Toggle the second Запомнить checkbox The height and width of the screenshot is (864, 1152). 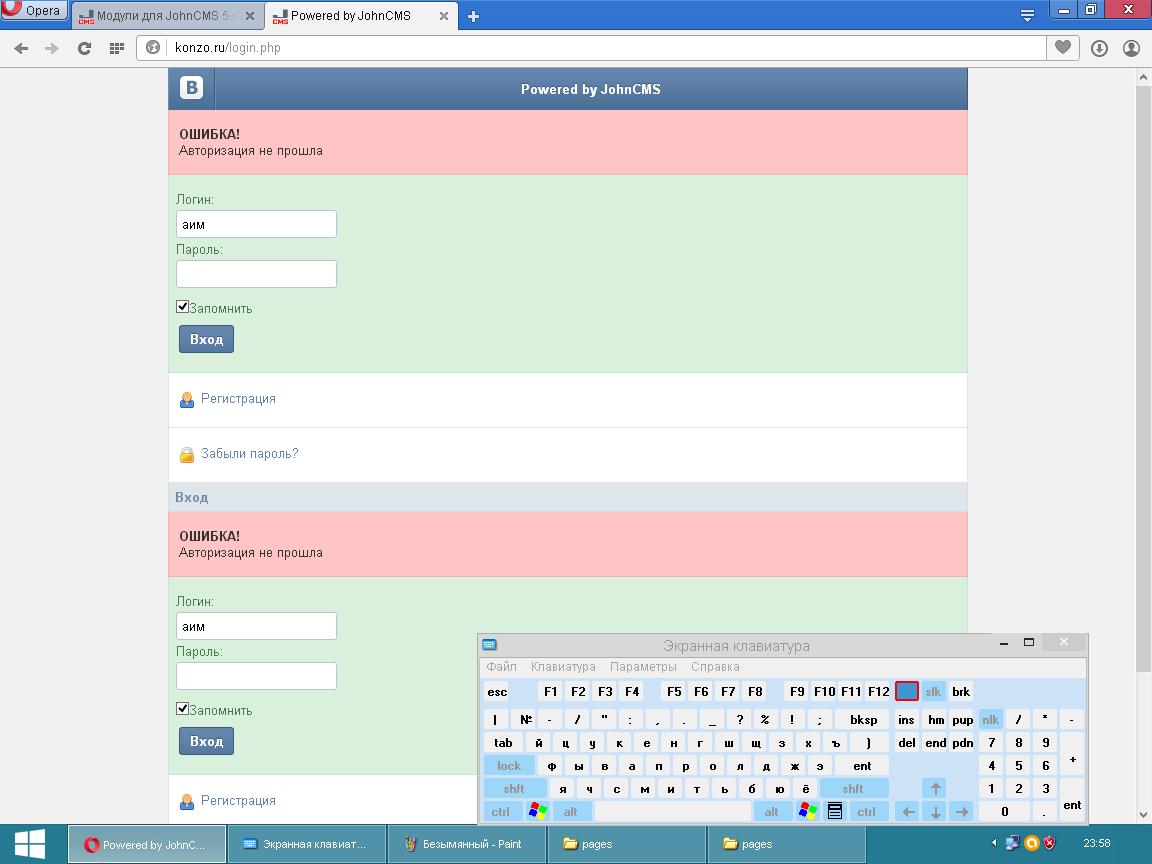pyautogui.click(x=182, y=708)
